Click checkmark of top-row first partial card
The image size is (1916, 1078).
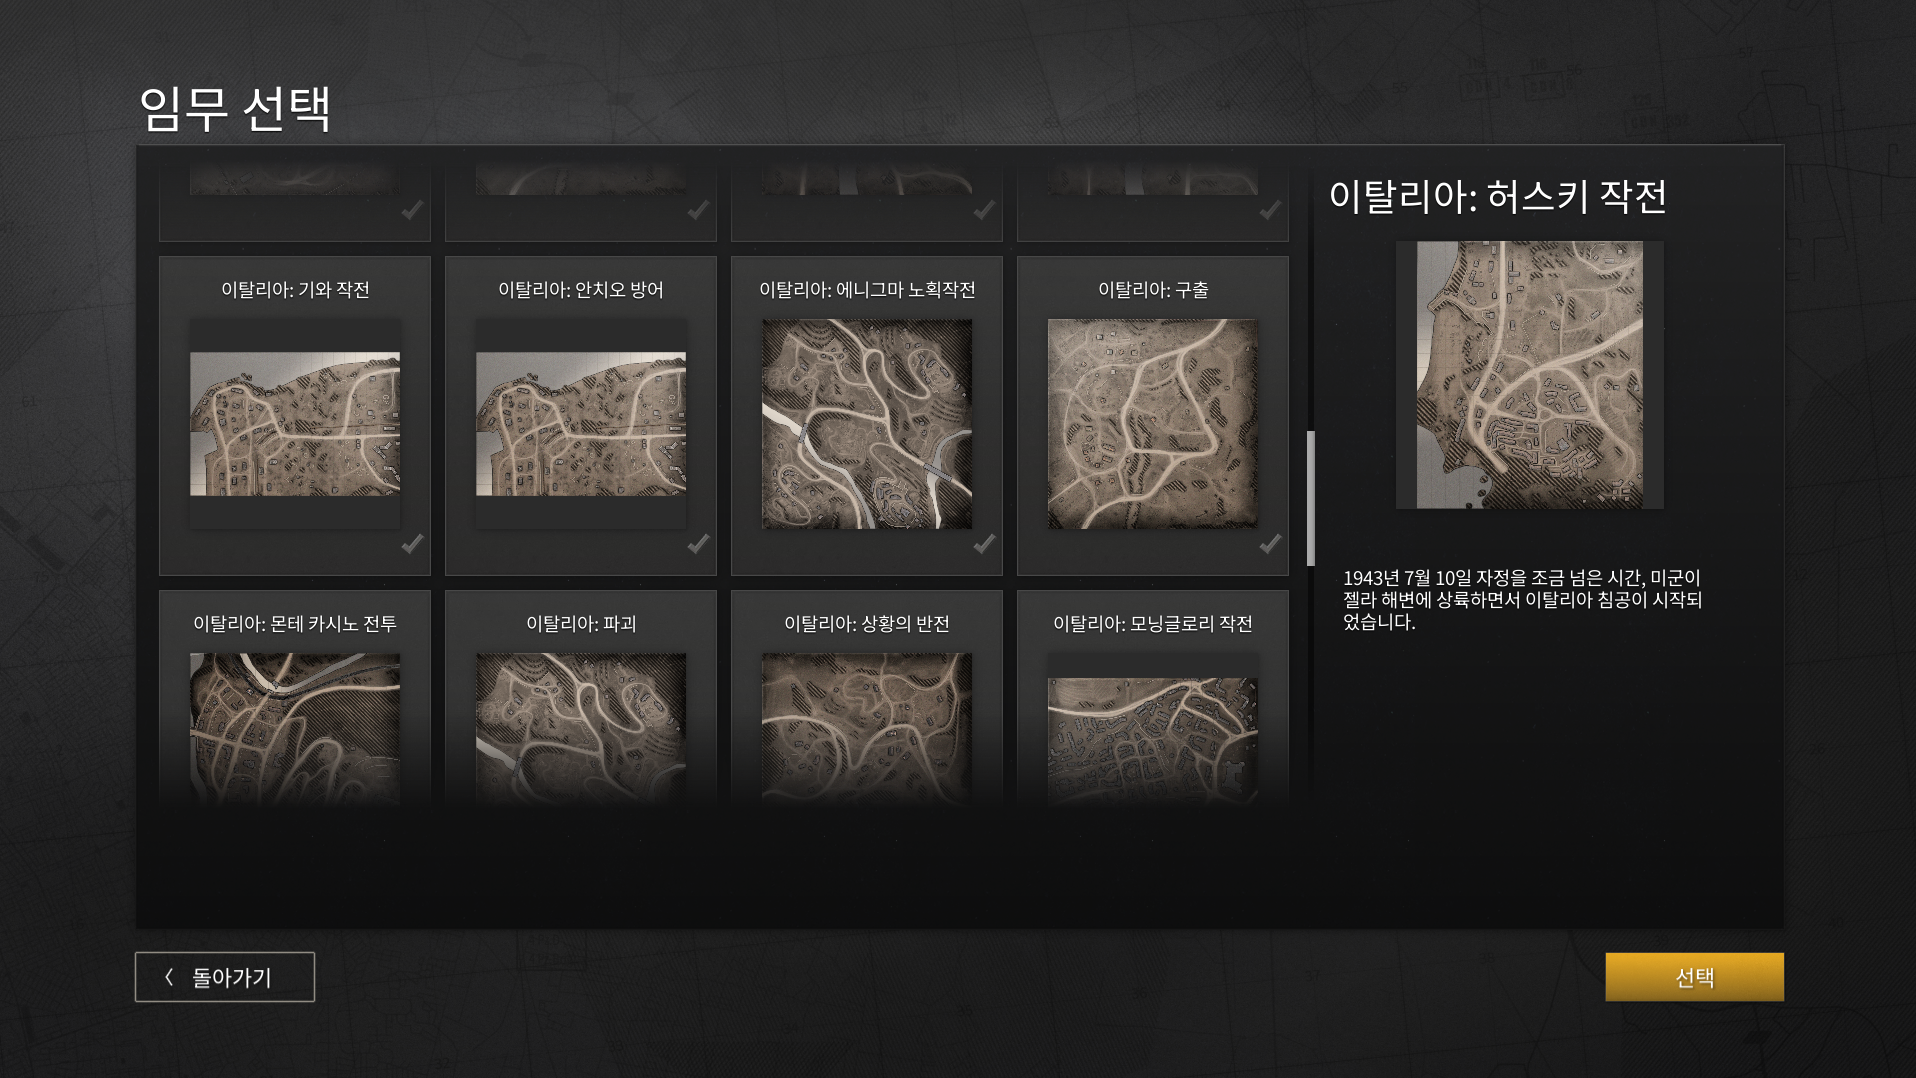[412, 210]
